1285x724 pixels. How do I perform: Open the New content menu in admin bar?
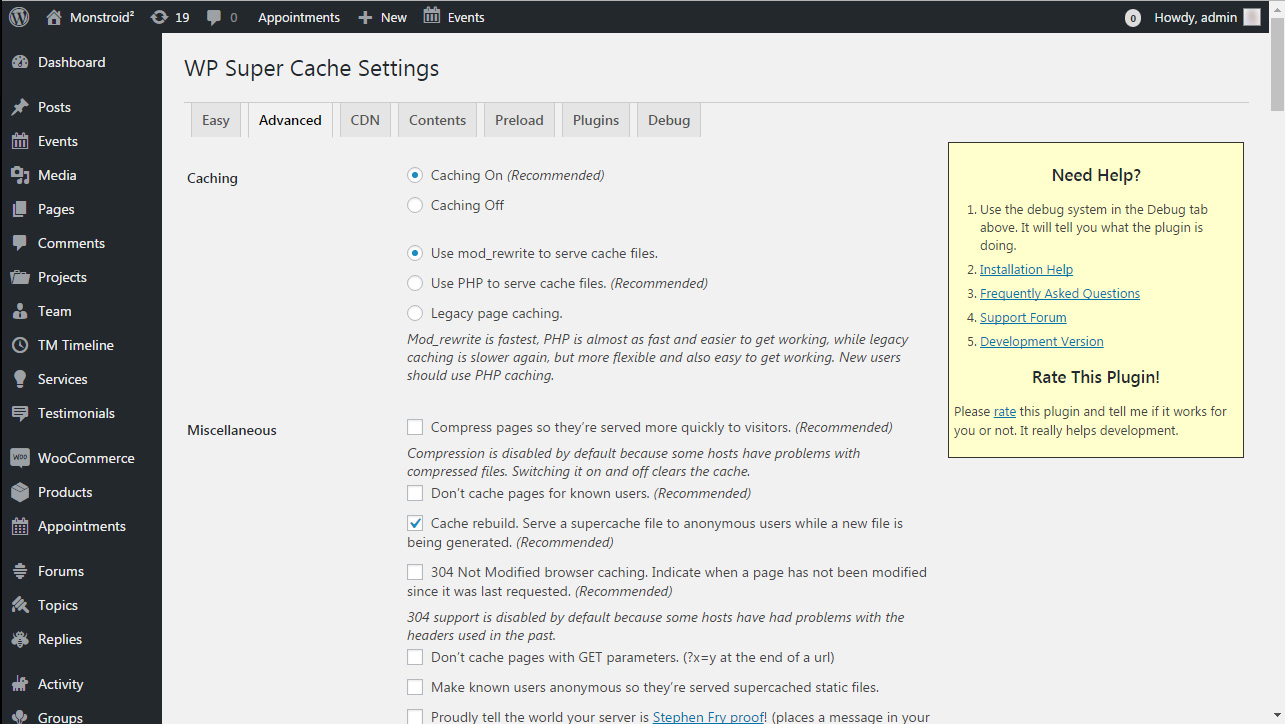pyautogui.click(x=383, y=17)
